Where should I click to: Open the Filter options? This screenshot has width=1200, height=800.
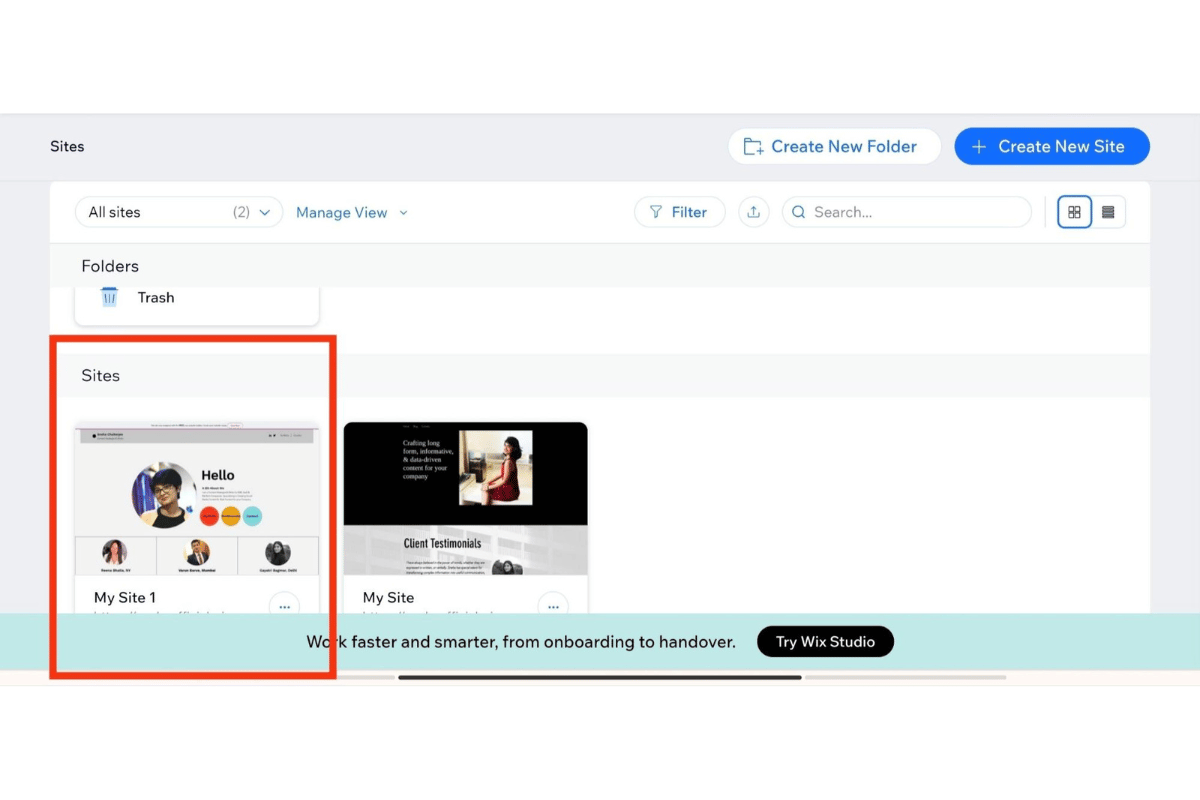tap(679, 212)
